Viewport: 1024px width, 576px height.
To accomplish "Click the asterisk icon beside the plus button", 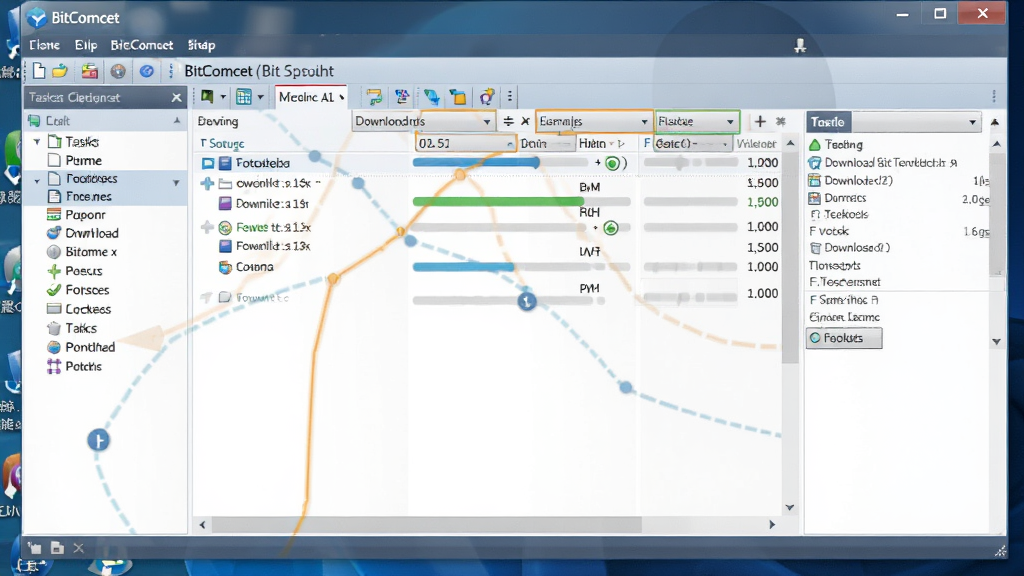I will [x=780, y=121].
